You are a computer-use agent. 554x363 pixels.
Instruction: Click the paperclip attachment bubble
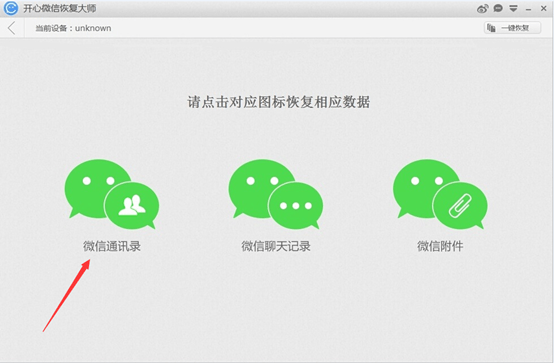point(460,205)
